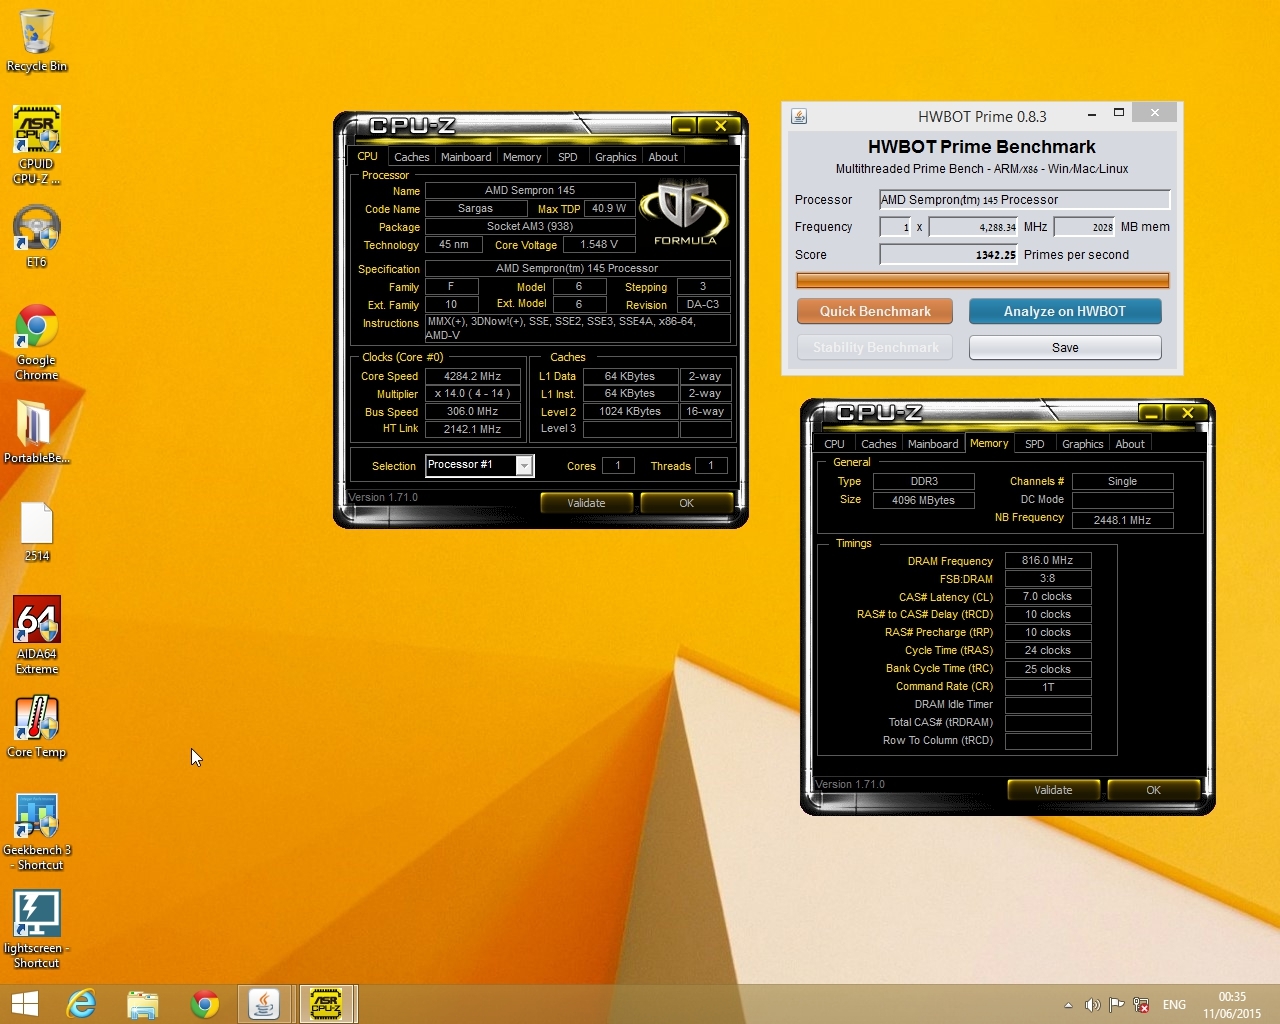Open the 2514 file icon
Screen dimensions: 1280x1024
37,531
